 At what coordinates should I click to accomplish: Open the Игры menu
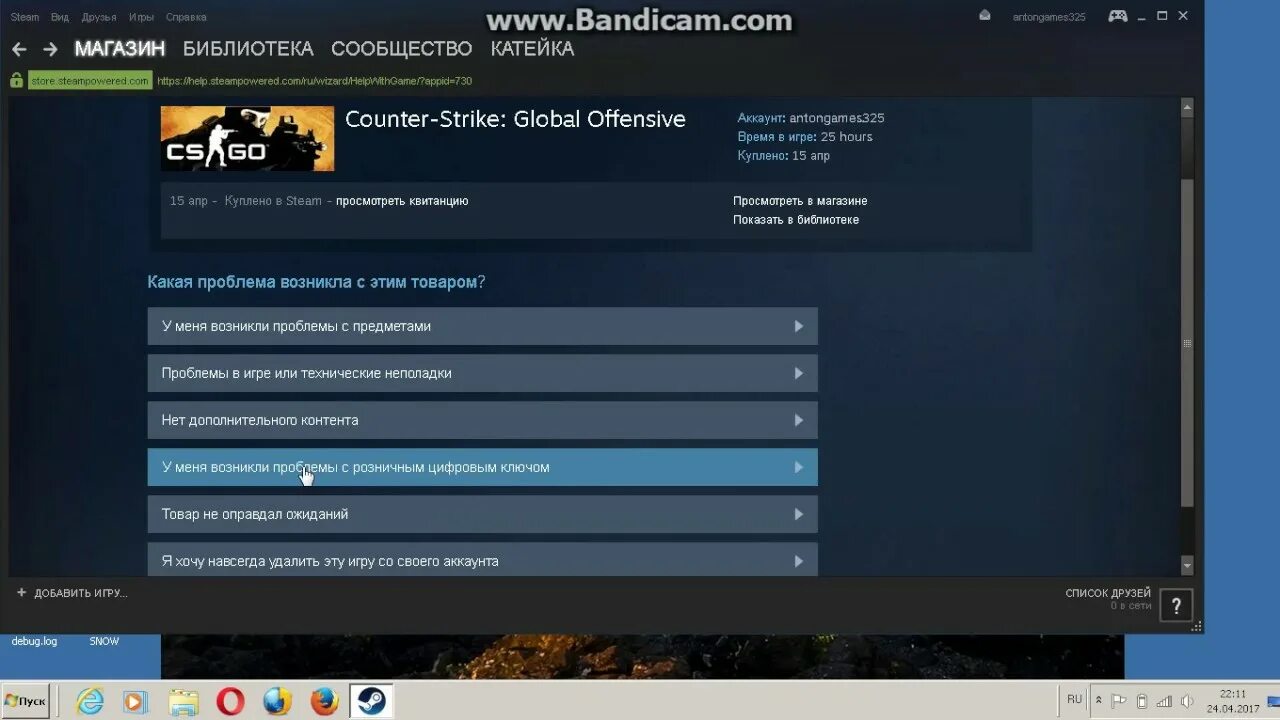tap(141, 17)
